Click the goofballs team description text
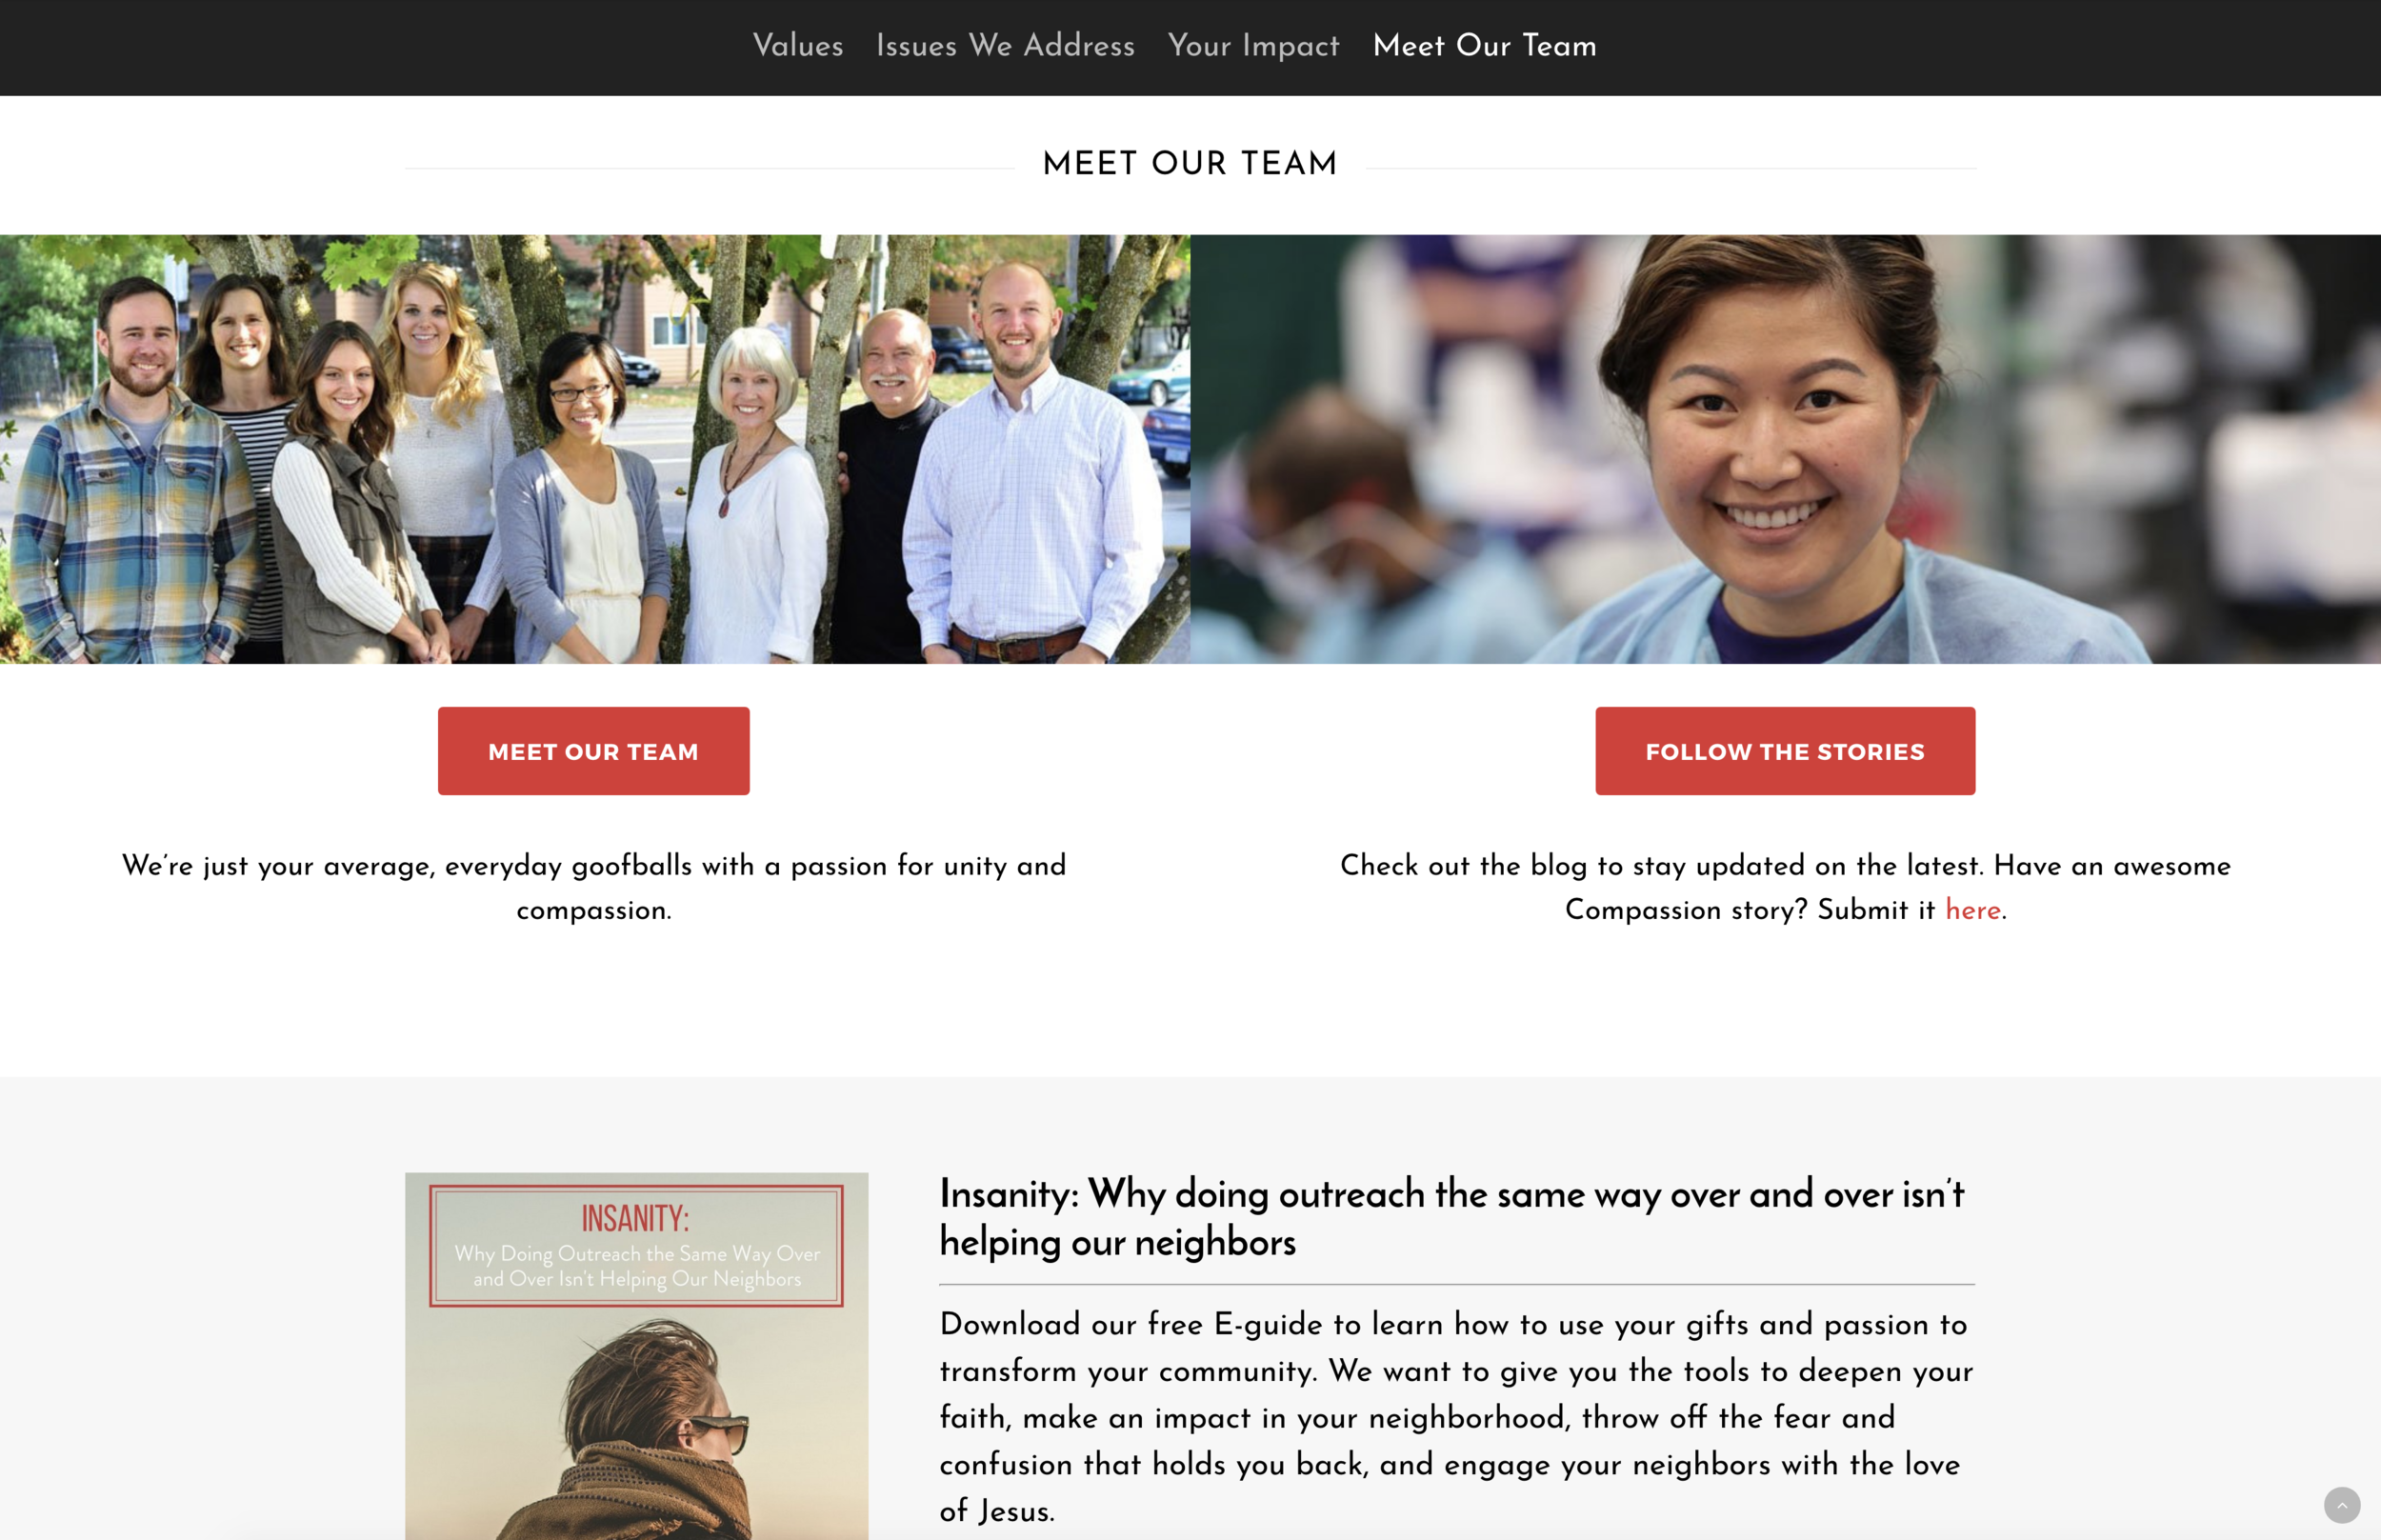This screenshot has height=1540, width=2381. coord(594,887)
